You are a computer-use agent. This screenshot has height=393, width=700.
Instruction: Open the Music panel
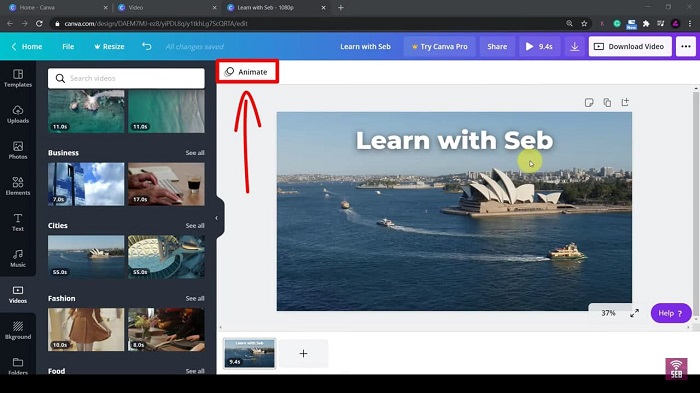18,259
